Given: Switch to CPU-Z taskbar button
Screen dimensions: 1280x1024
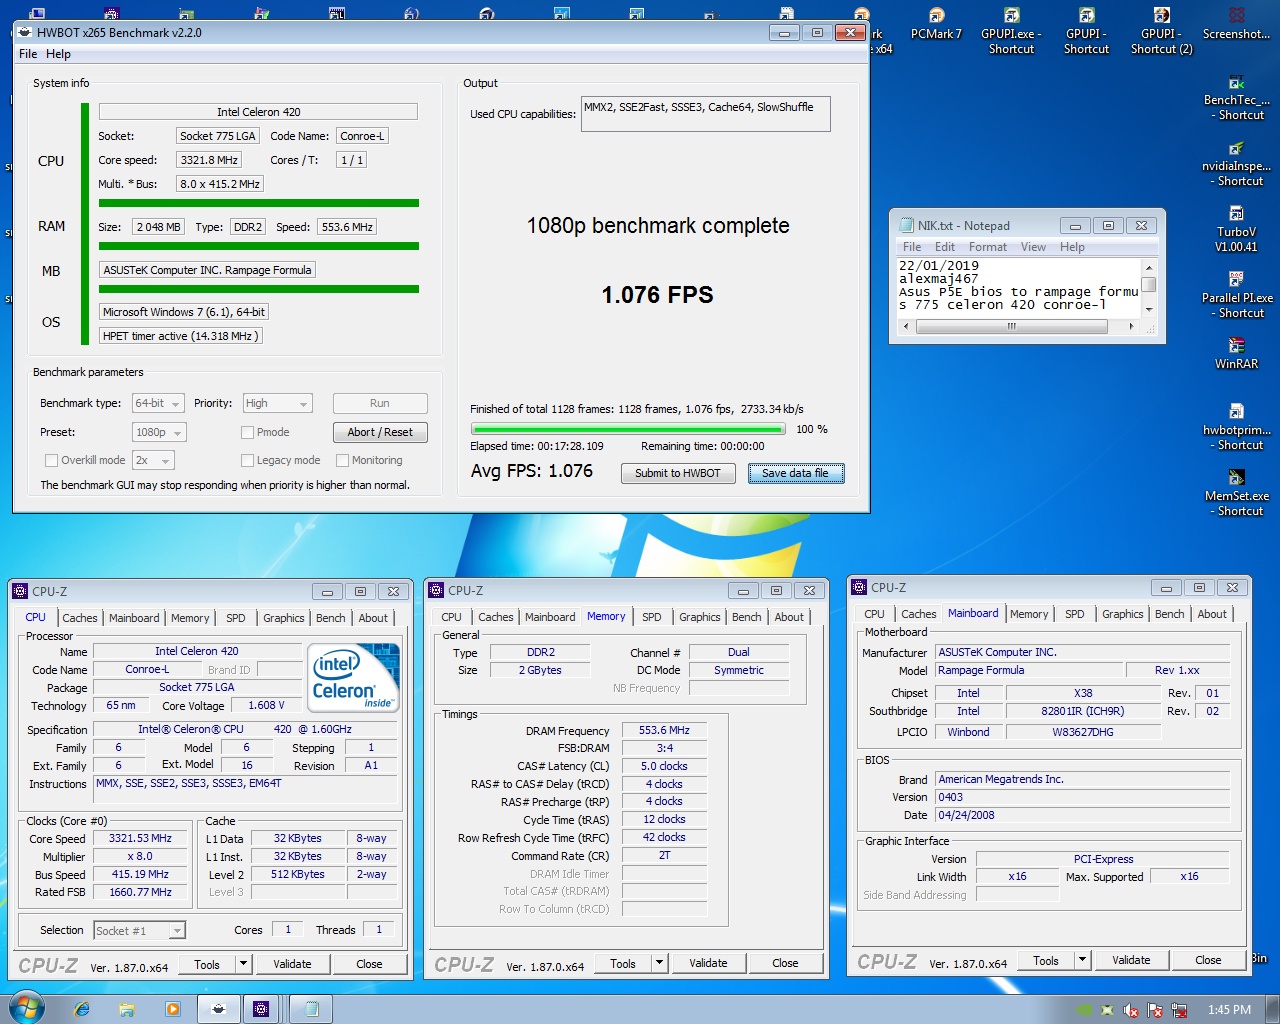Looking at the screenshot, I should tap(261, 1009).
